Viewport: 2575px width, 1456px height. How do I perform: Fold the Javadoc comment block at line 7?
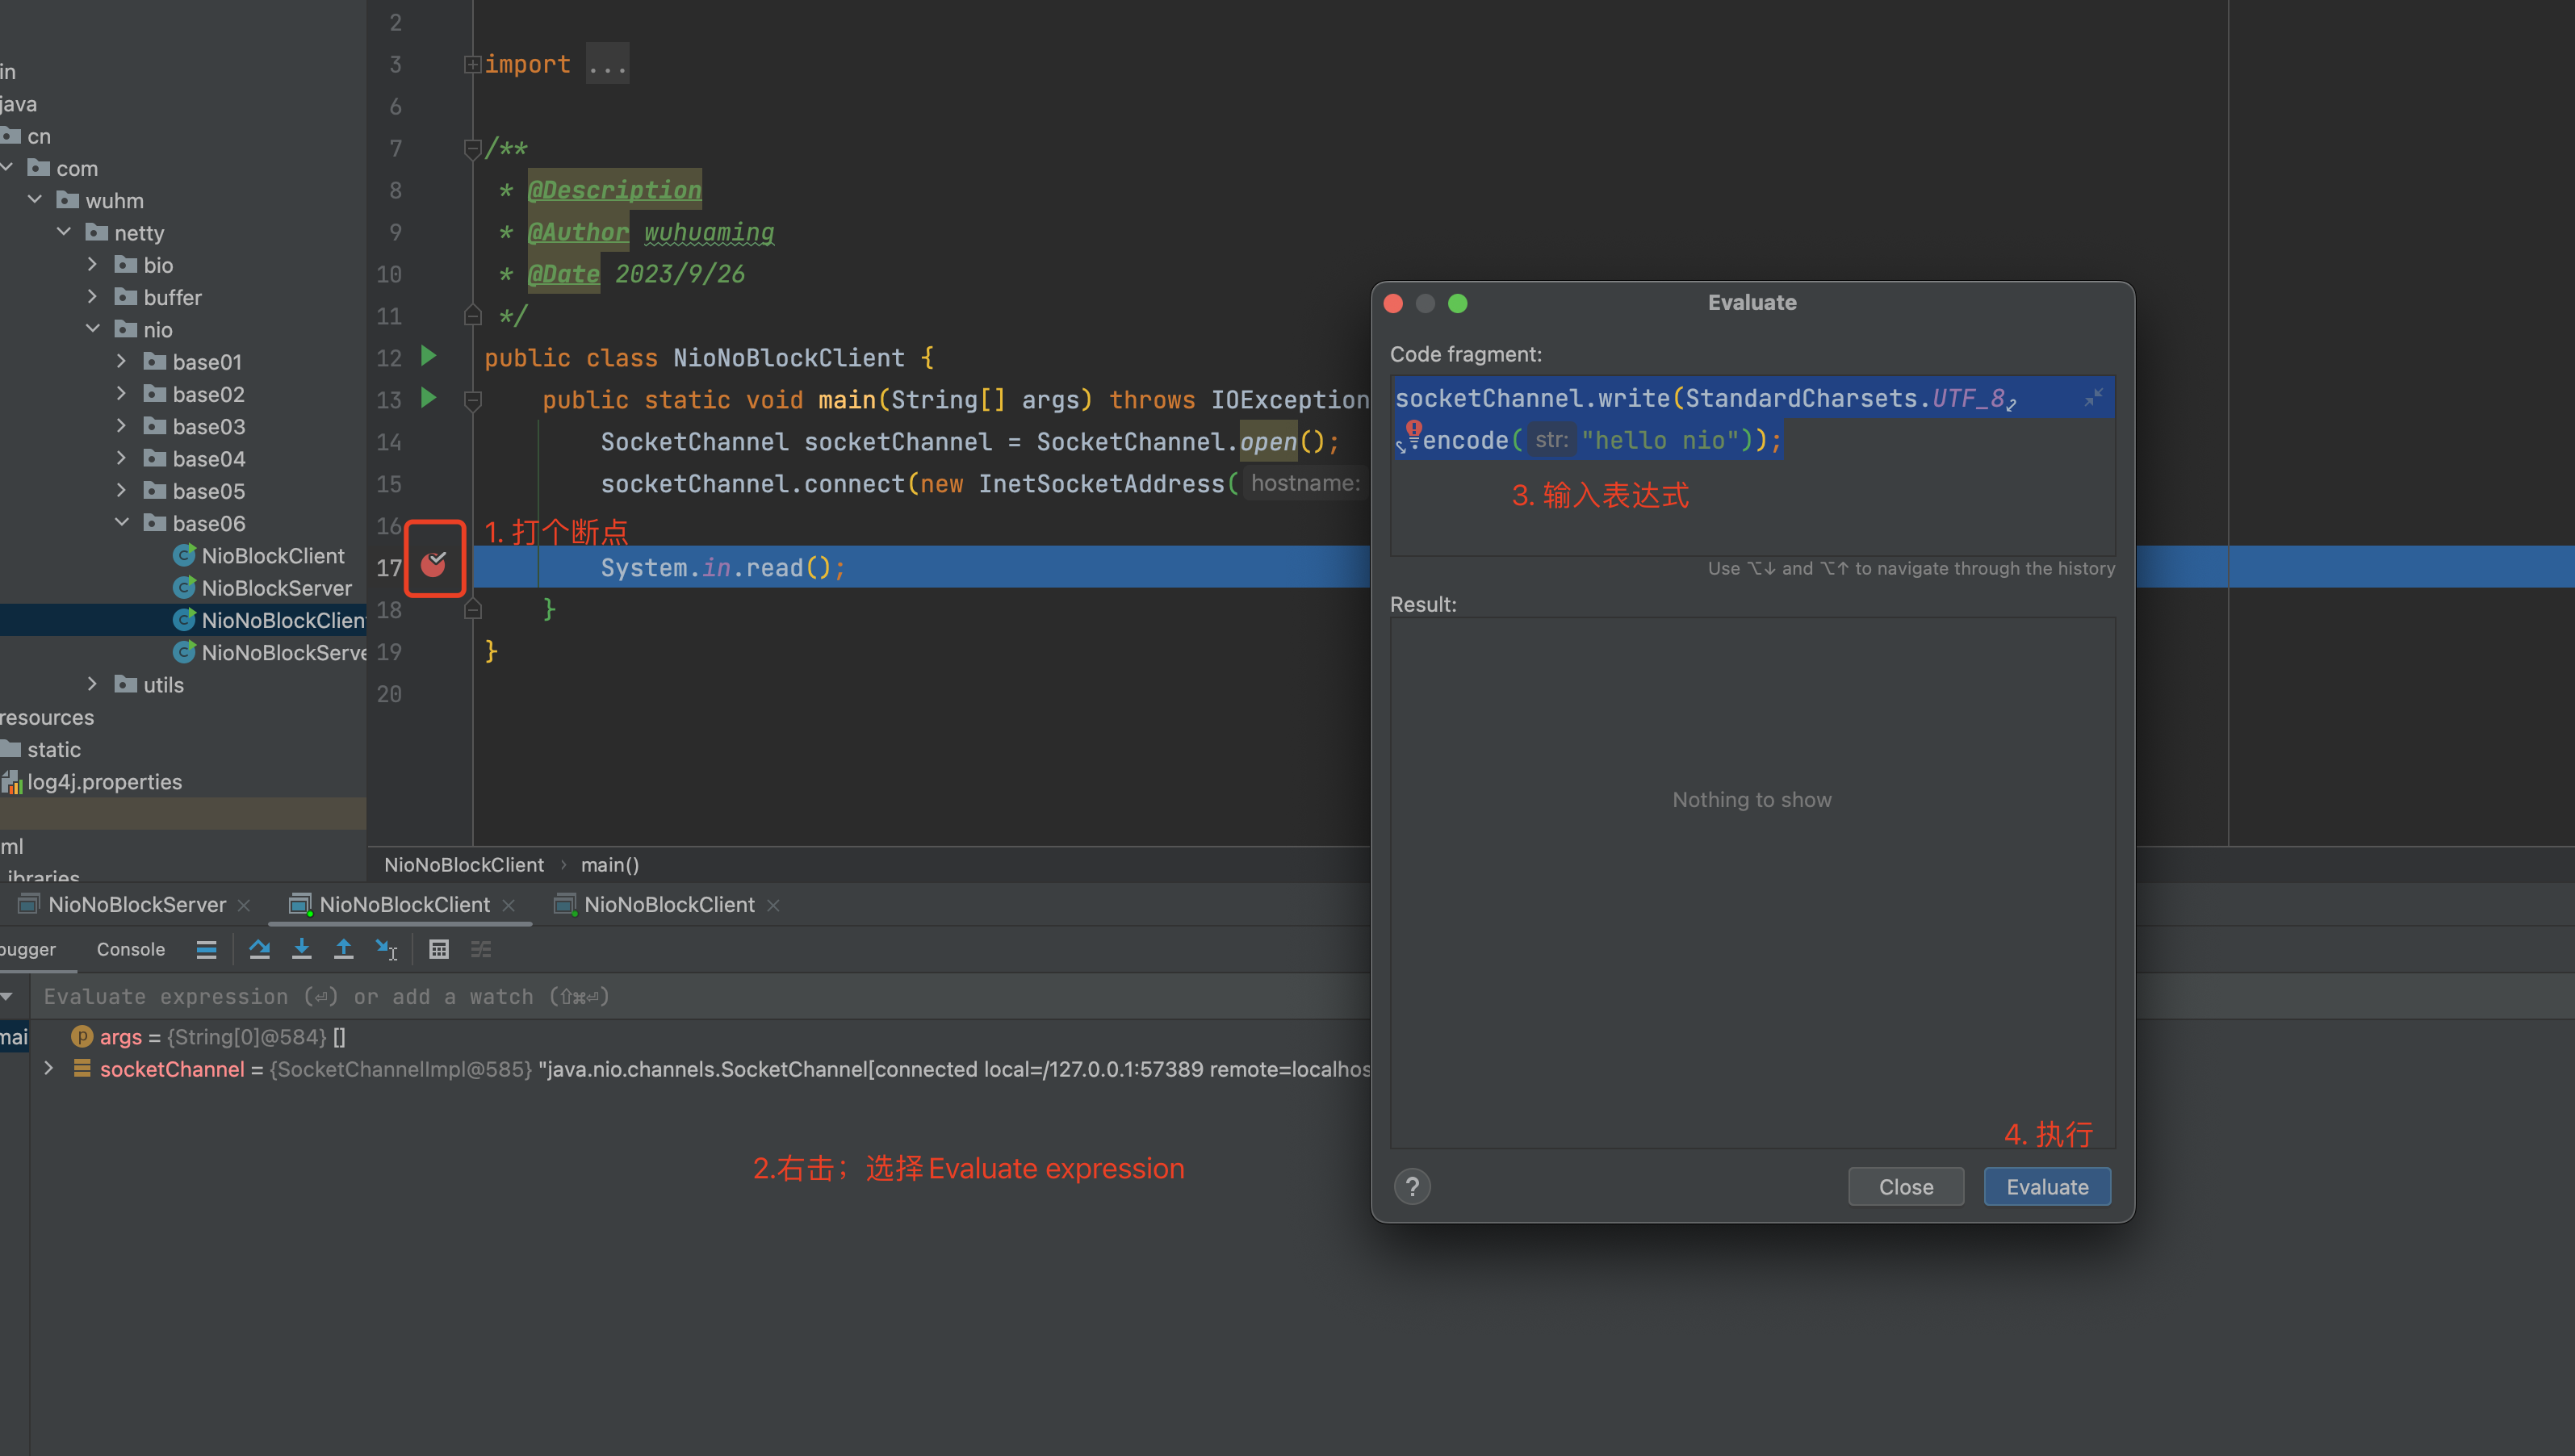(x=472, y=149)
